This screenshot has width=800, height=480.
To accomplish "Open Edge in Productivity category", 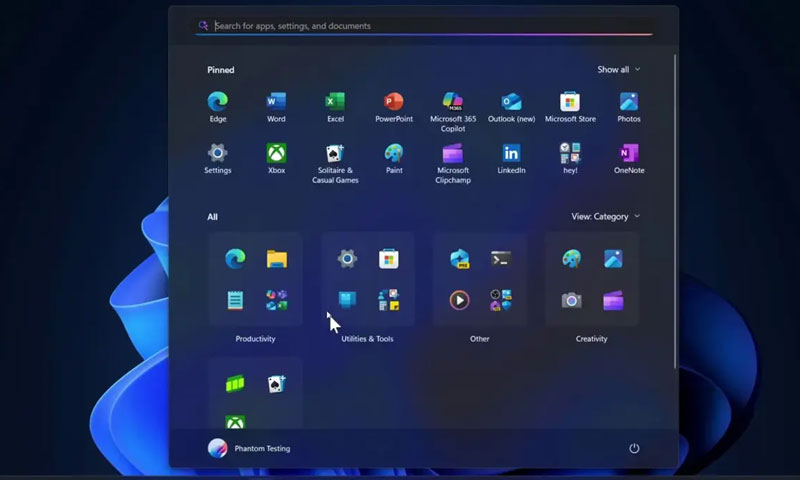I will (235, 259).
